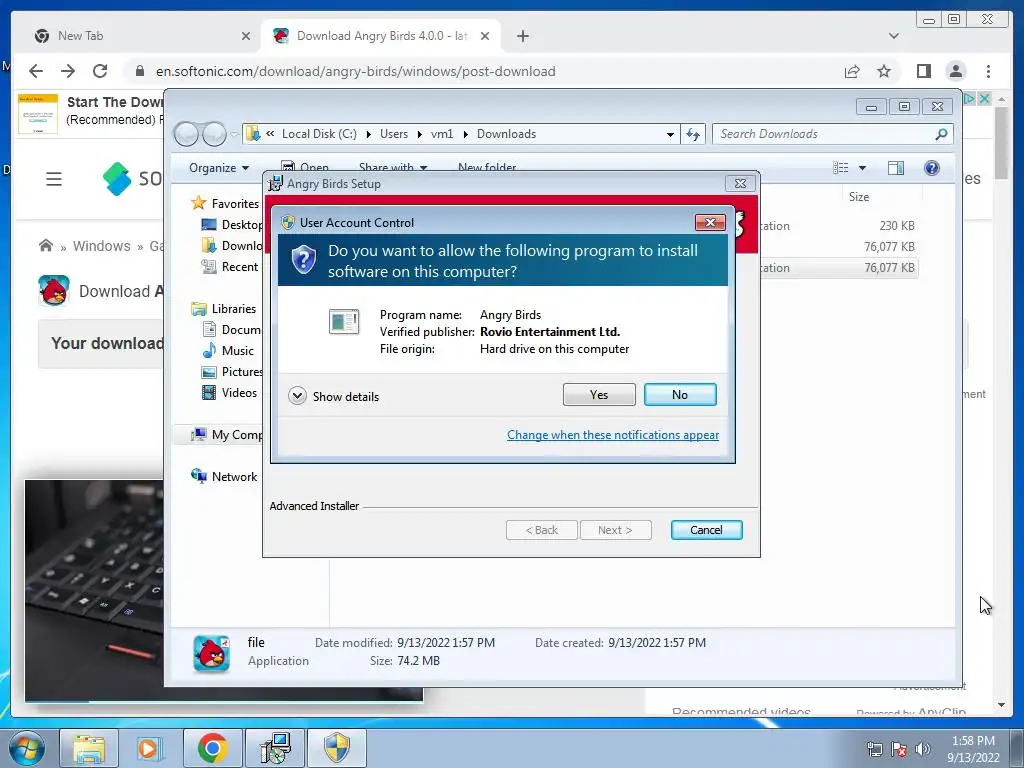Click Chrome back arrow
1024x768 pixels.
36,71
